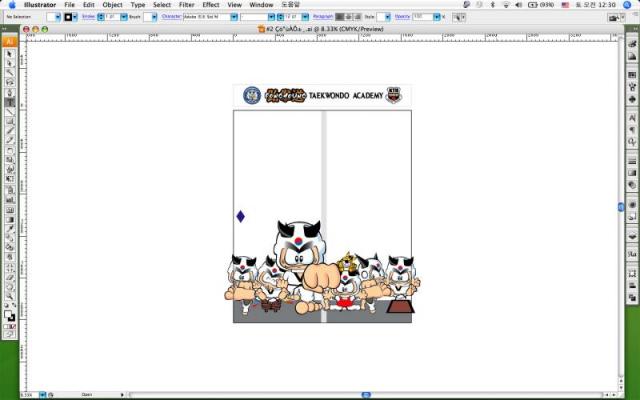Click the vertical scrollbar thumb
Image resolution: width=640 pixels, height=400 pixels.
tap(621, 207)
